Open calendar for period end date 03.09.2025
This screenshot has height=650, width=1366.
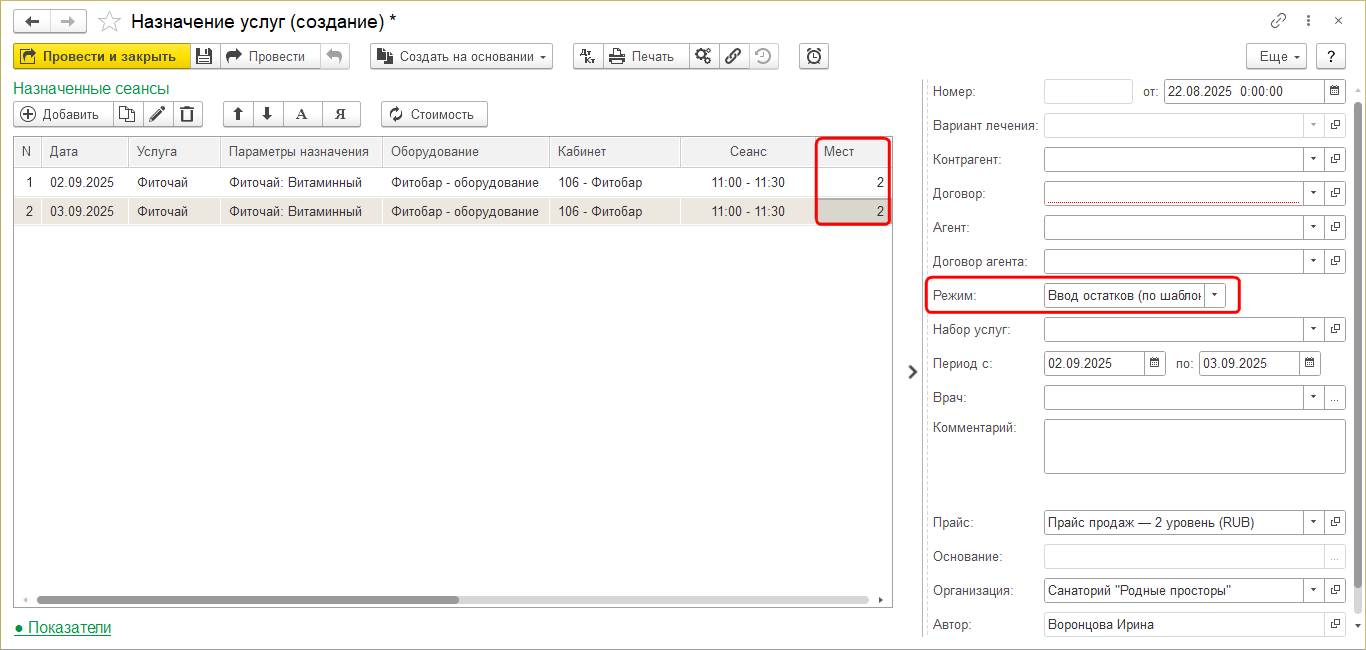1310,363
